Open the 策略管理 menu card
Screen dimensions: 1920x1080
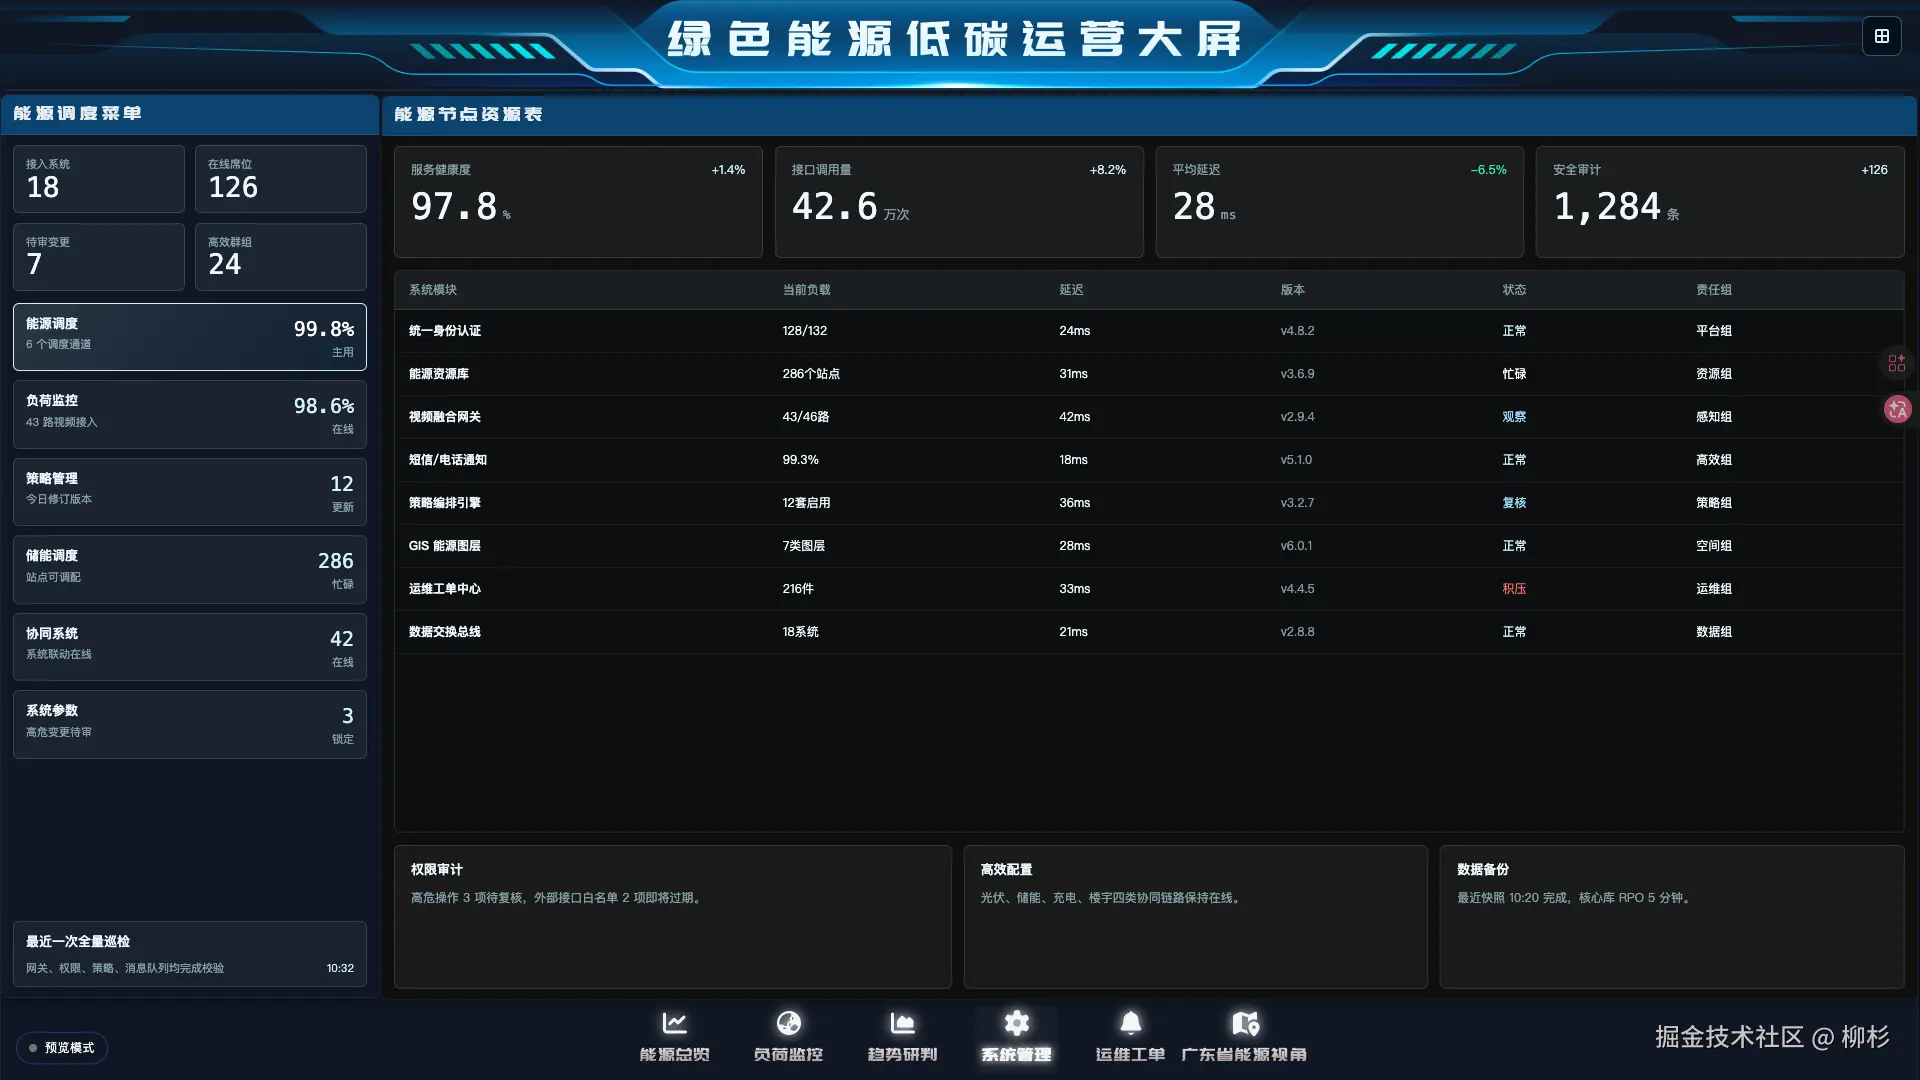click(x=190, y=492)
